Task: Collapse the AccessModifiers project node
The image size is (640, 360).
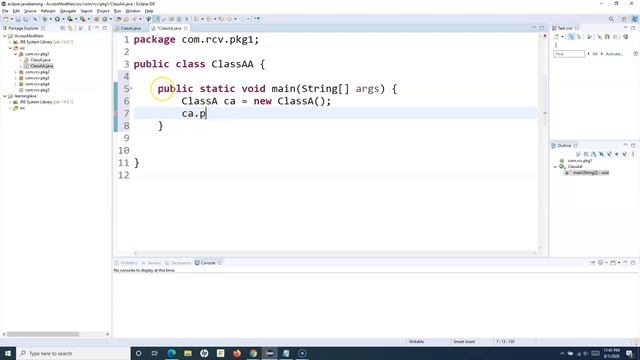Action: pyautogui.click(x=5, y=36)
